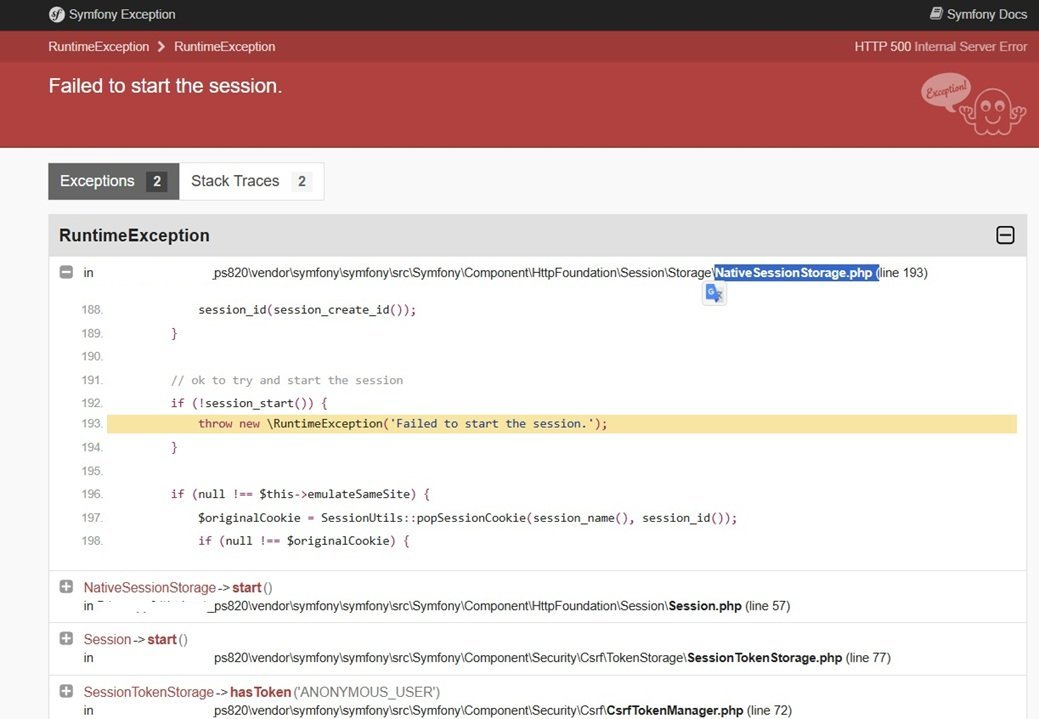This screenshot has width=1039, height=719.
Task: Click the highlighted throw RuntimeException code line
Action: 562,424
